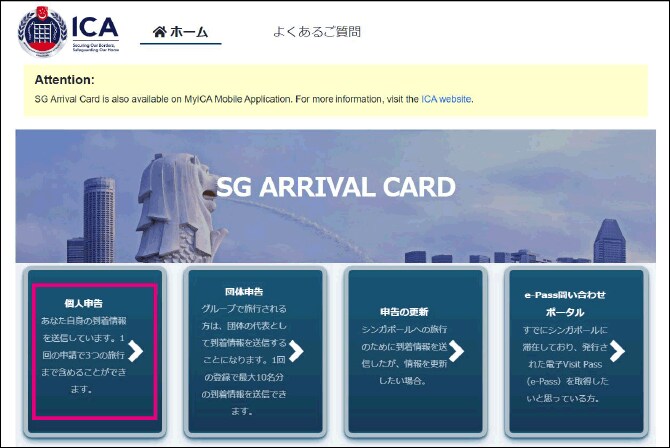Click the 団体申告 group description text
Viewport: 670px width, 448px height.
pos(244,360)
